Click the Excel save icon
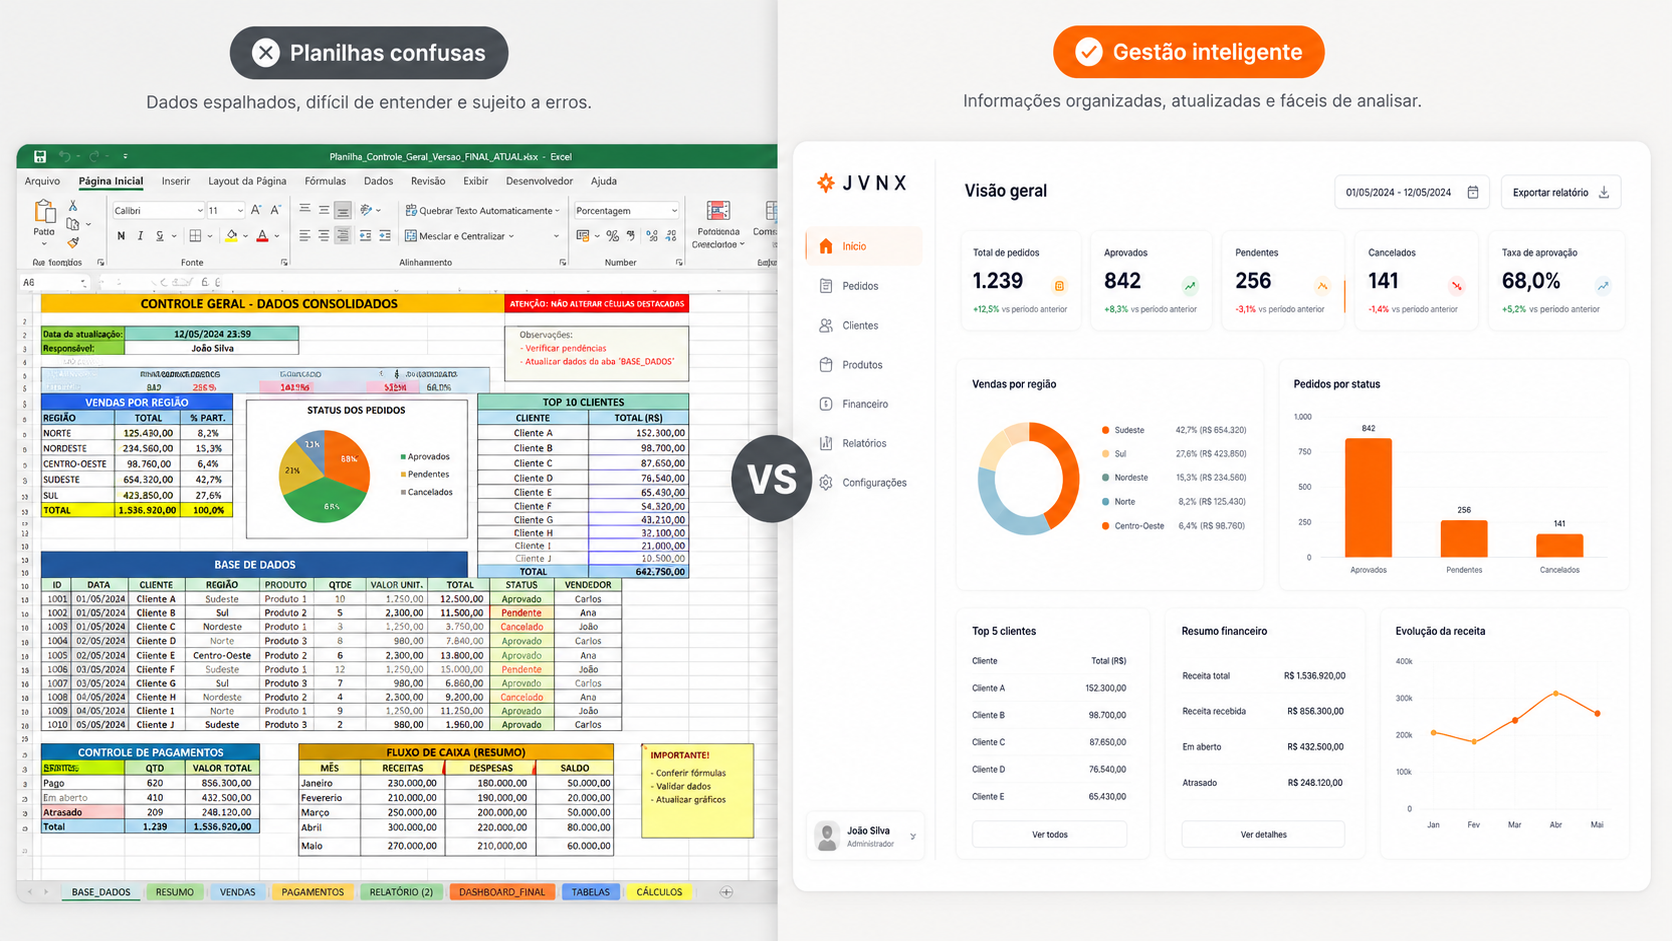Image resolution: width=1672 pixels, height=941 pixels. [x=40, y=156]
